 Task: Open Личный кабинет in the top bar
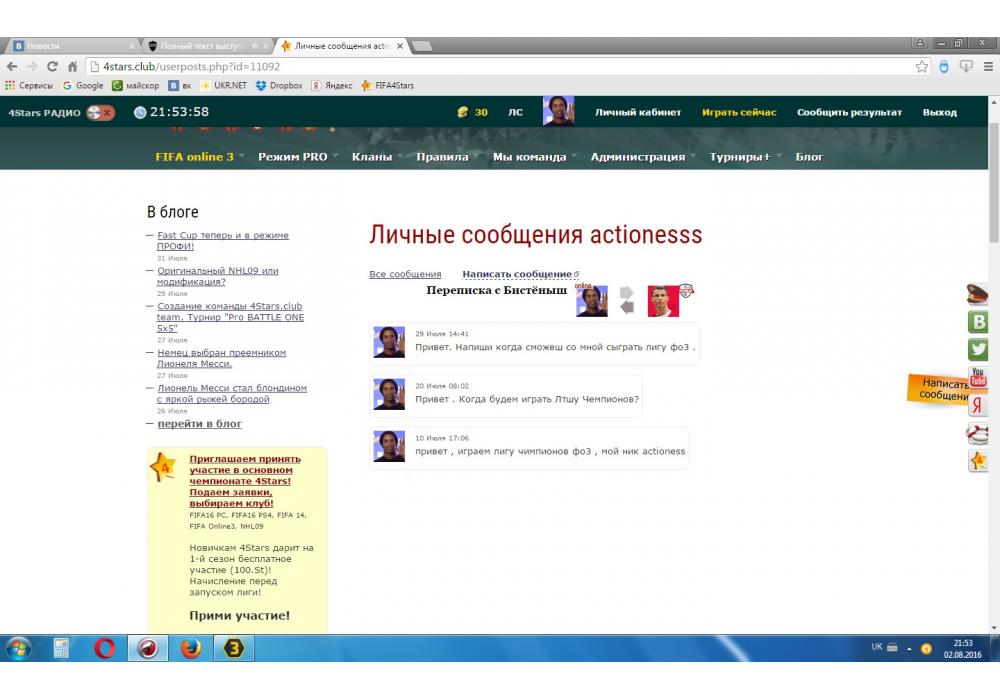click(638, 113)
